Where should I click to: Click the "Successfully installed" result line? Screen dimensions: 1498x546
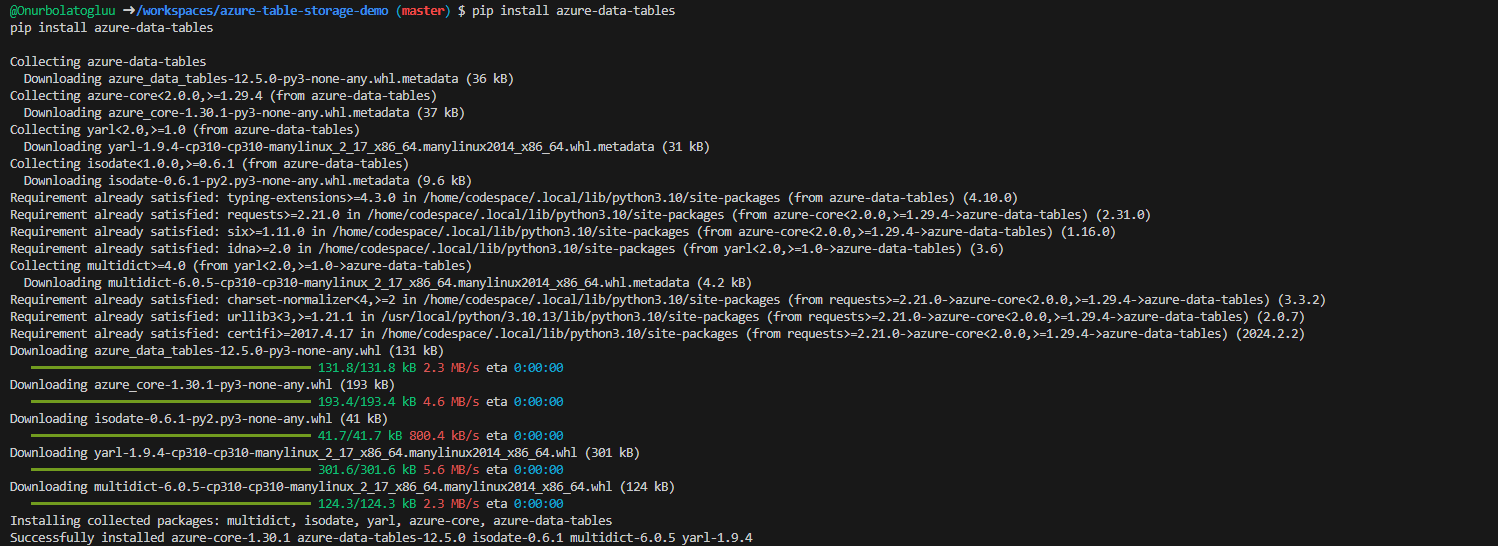[x=381, y=538]
